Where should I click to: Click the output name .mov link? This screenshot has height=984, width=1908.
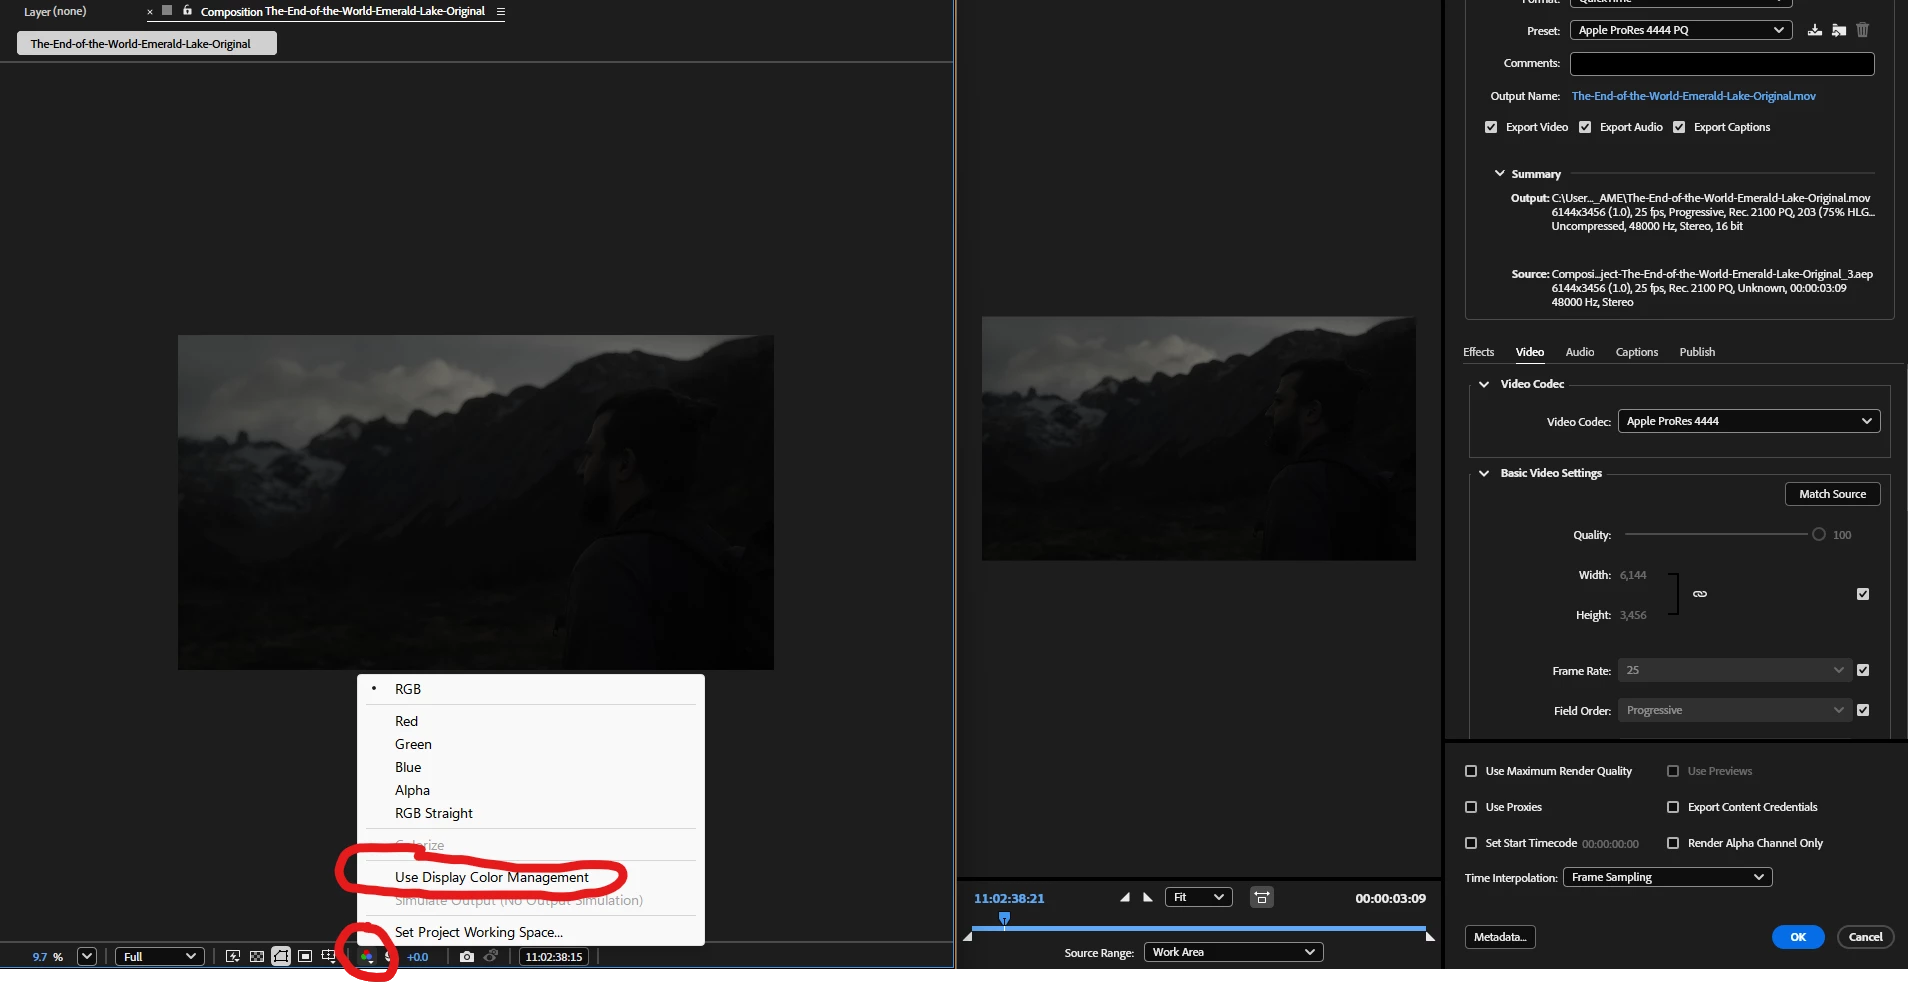click(1693, 96)
